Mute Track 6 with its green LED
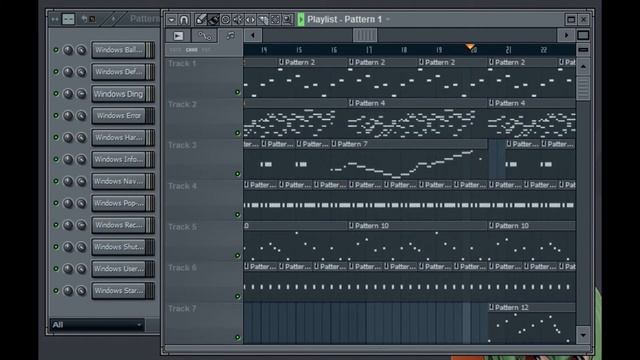This screenshot has width=640, height=360. 238,296
